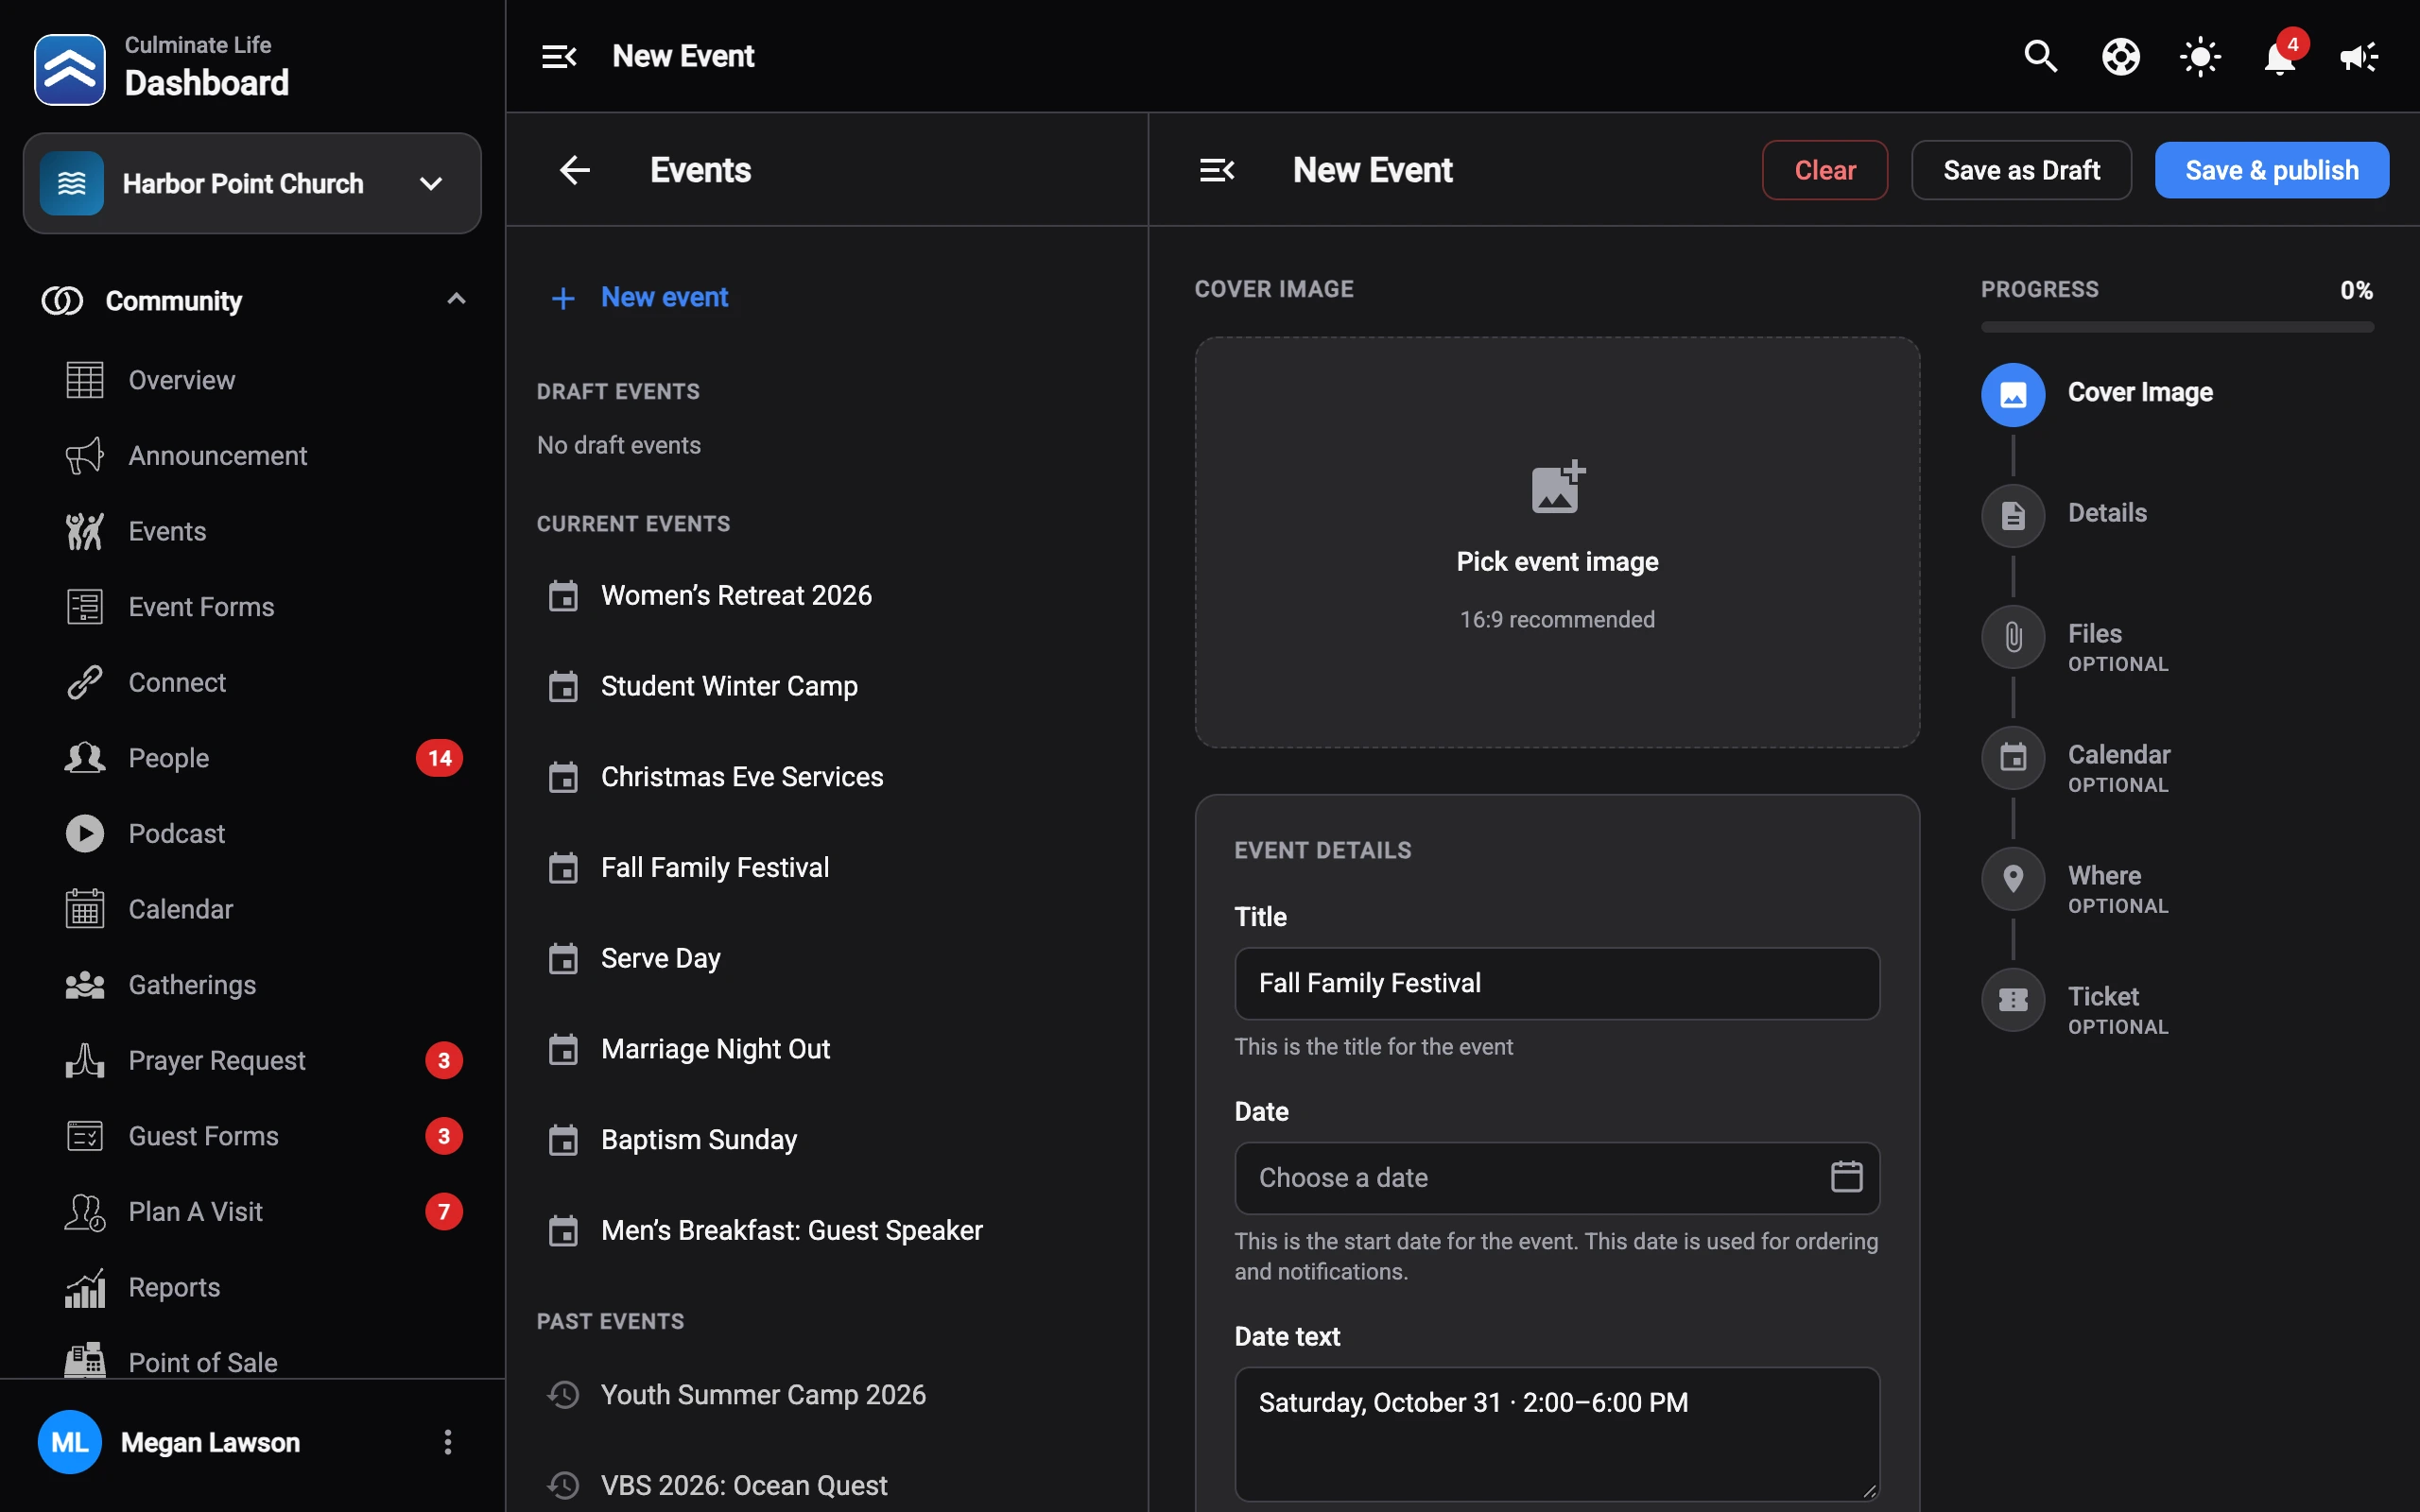Open People with 14 badge
Image resolution: width=2420 pixels, height=1512 pixels.
[x=252, y=758]
